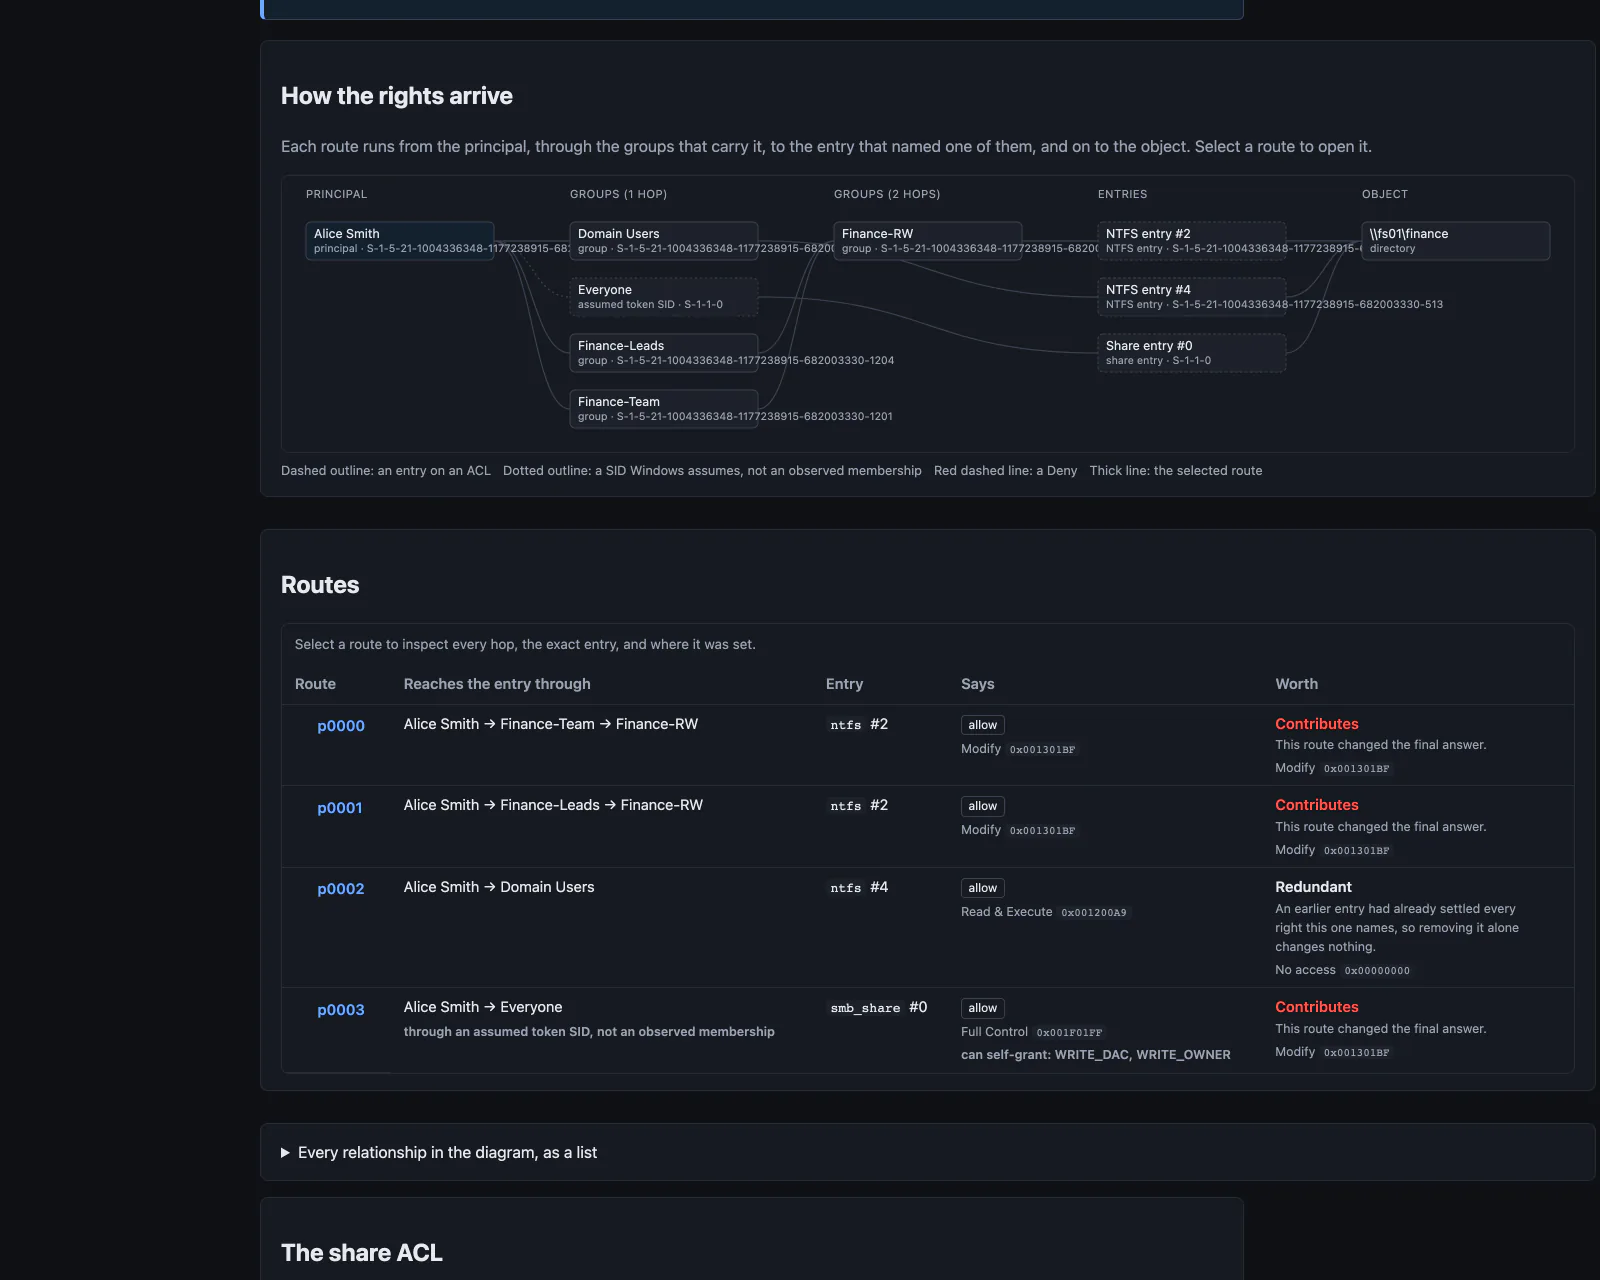Click 'Read & Execute 0x001200A9' value
The image size is (1600, 1280).
point(1046,912)
